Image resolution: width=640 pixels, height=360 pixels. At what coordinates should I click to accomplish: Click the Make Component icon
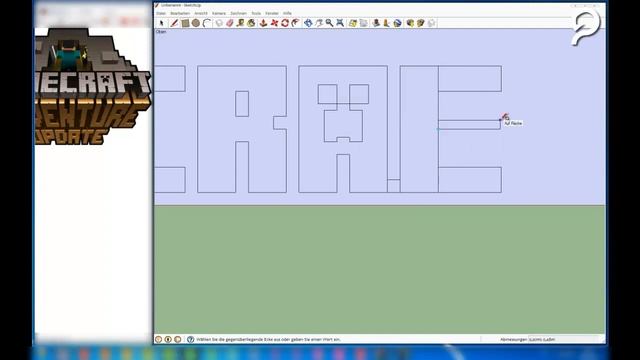219,23
